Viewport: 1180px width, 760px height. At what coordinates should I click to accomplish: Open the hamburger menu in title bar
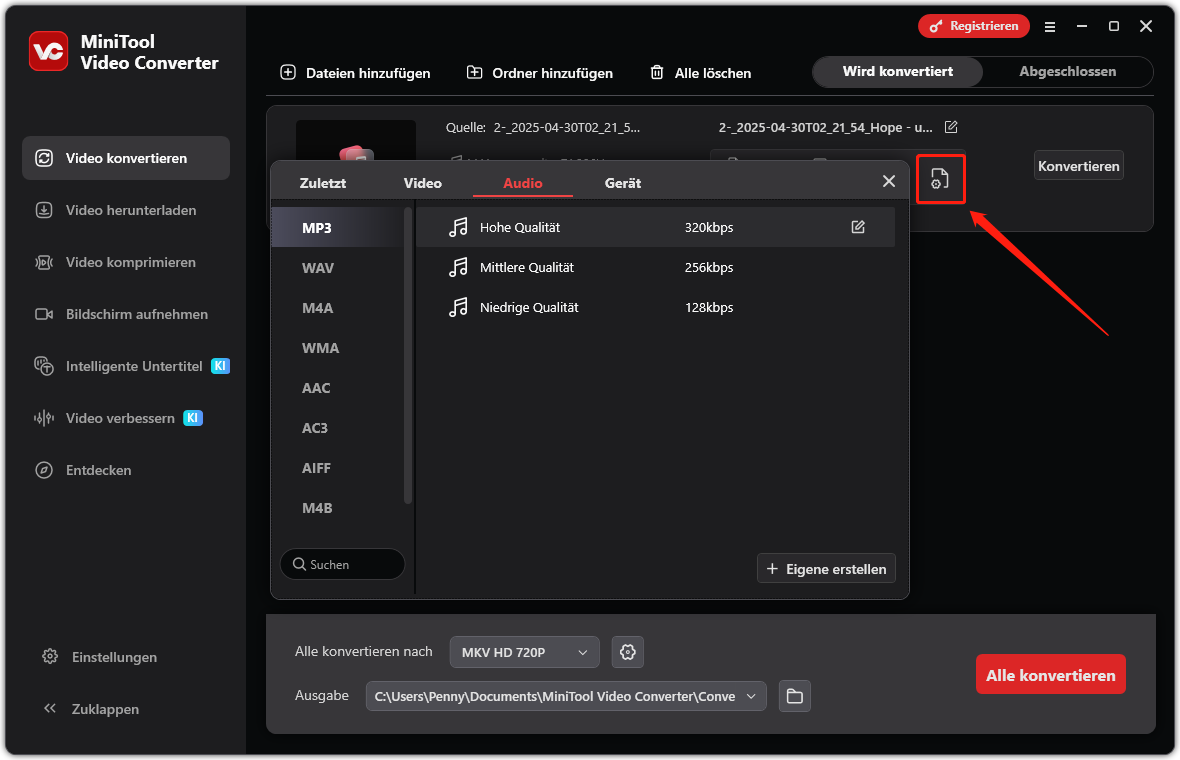(x=1049, y=26)
